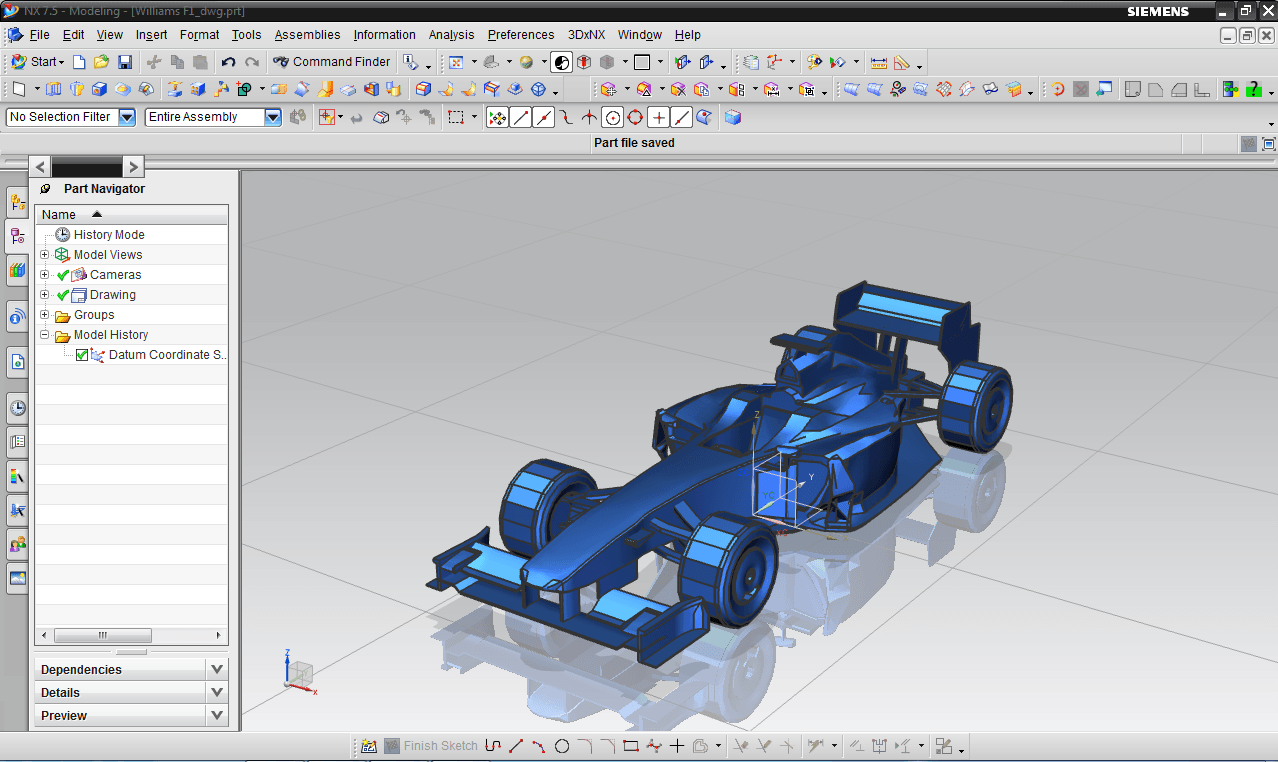Viewport: 1278px width, 762px height.
Task: Open the Roles sidebar tab icon
Action: click(17, 545)
